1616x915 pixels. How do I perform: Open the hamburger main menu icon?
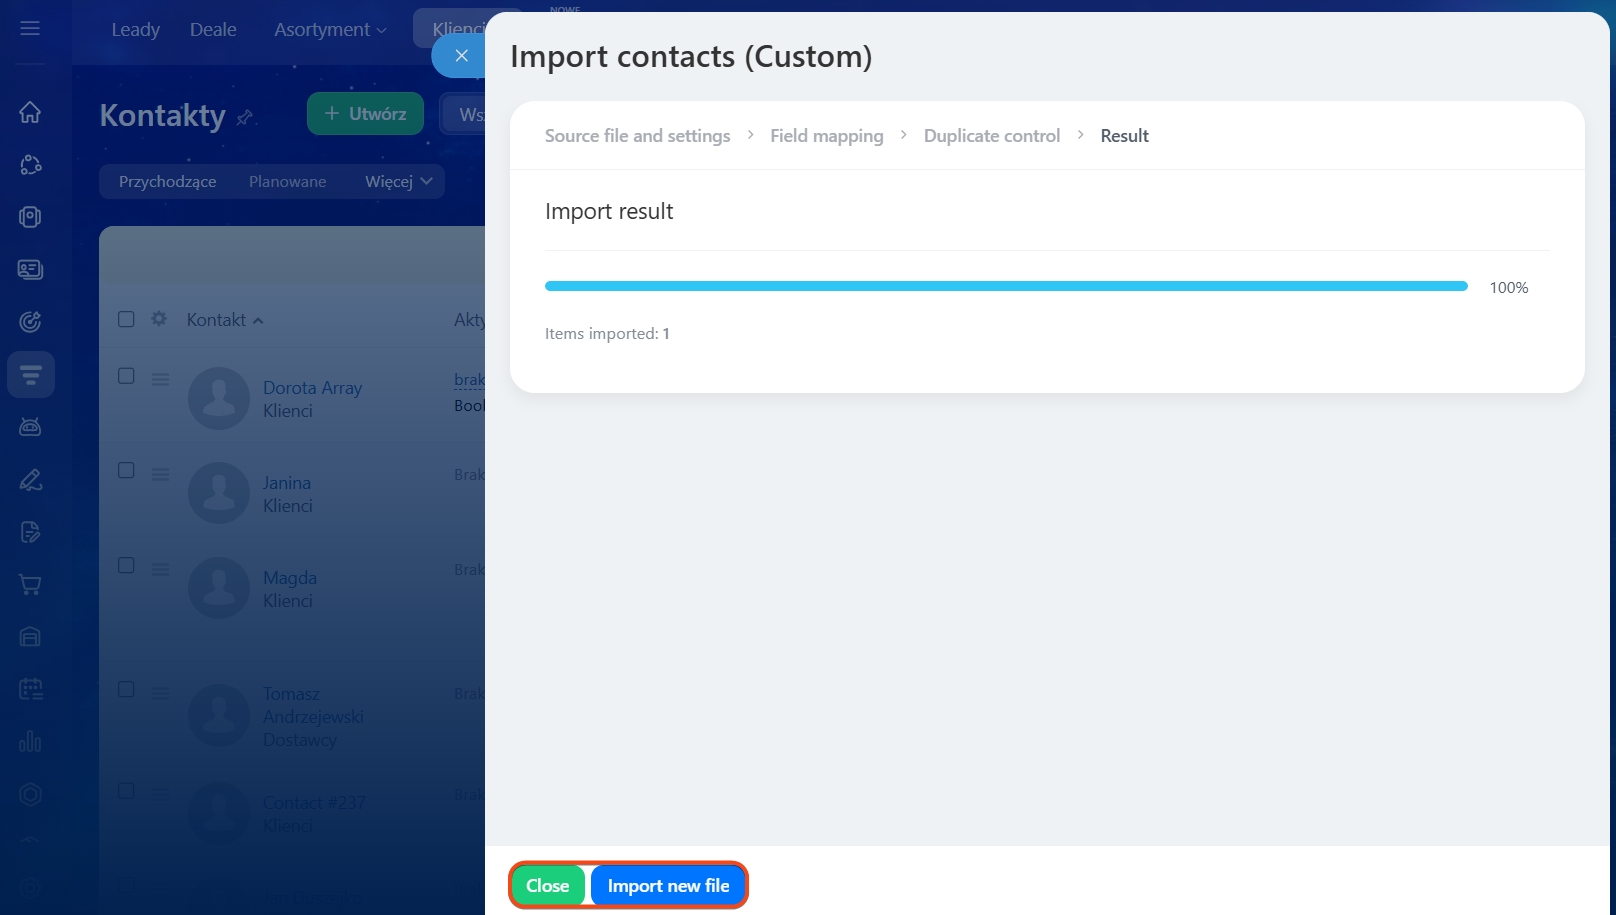point(30,29)
